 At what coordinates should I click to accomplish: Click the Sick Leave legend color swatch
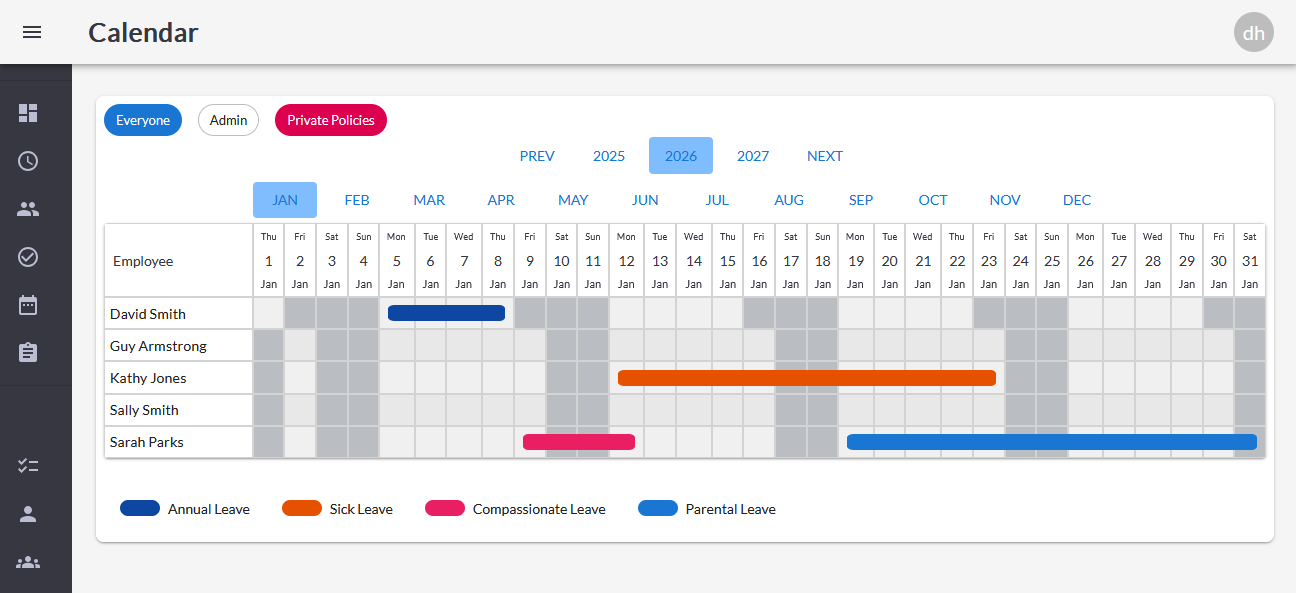[x=302, y=508]
